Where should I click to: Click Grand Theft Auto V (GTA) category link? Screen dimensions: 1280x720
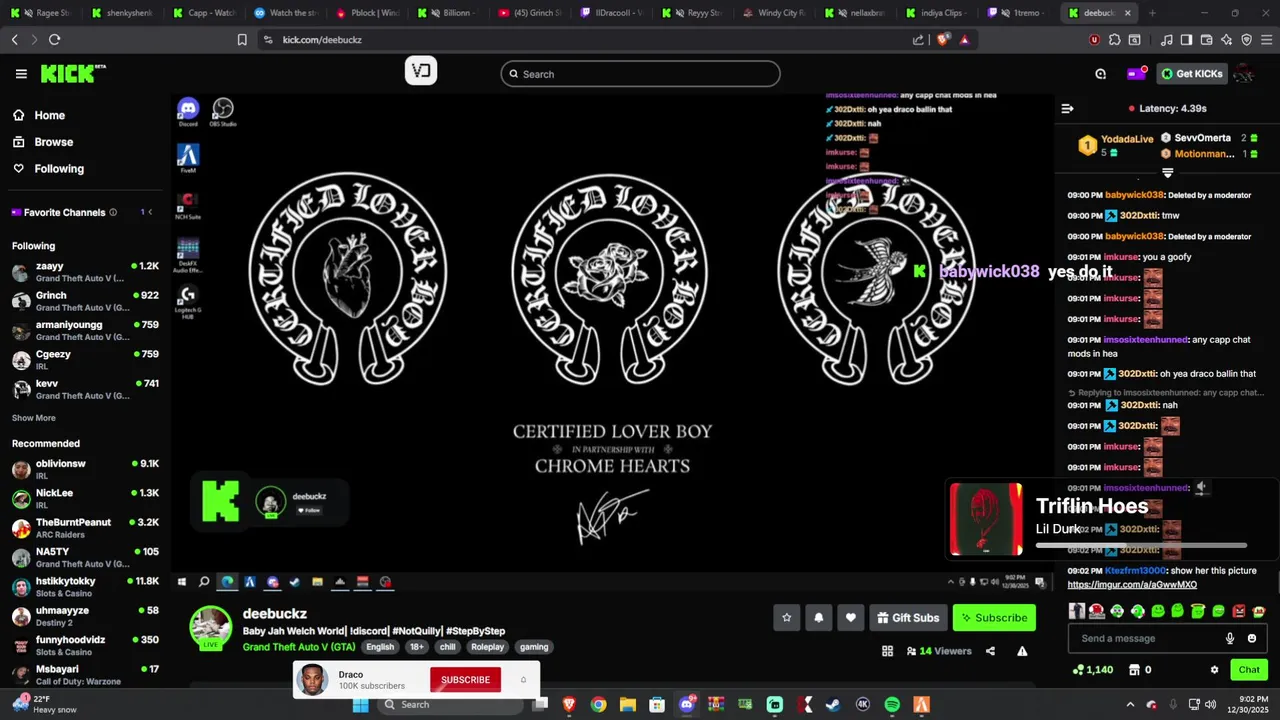[299, 647]
